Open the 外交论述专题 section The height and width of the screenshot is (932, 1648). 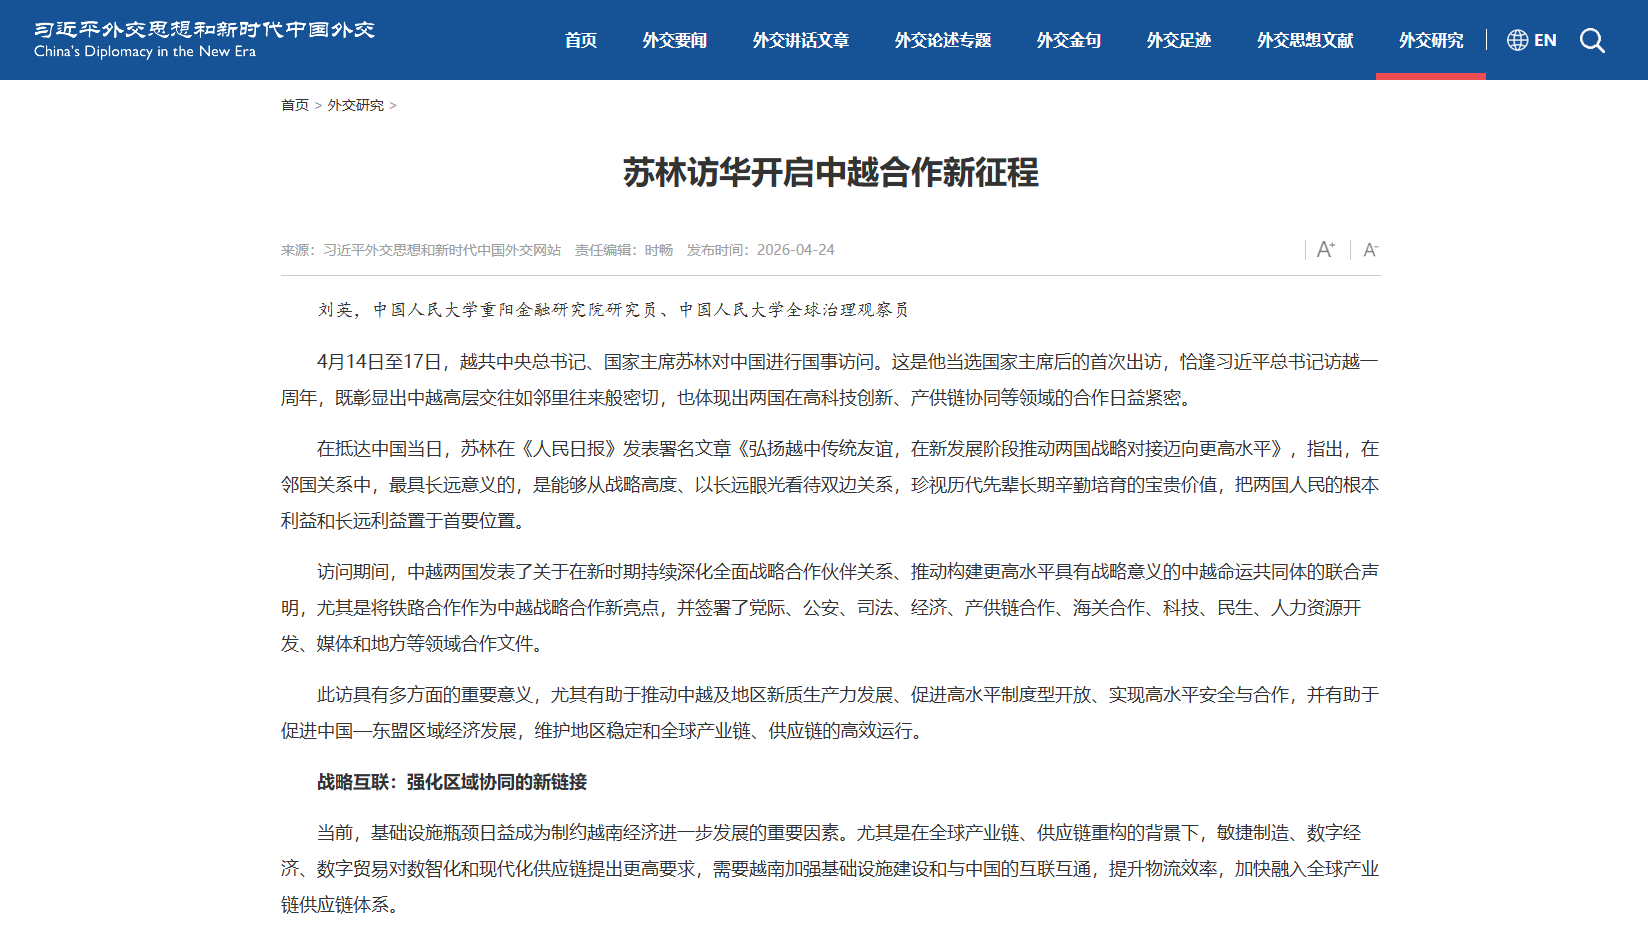tap(942, 40)
